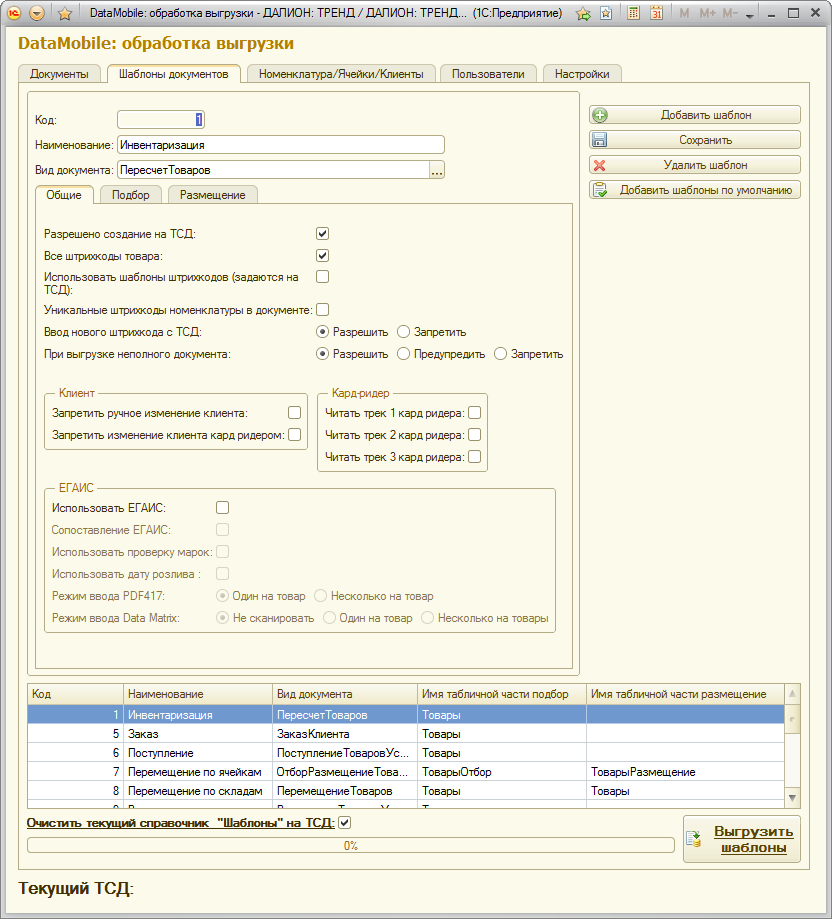Toggle Разрешено создание на ТСД checkbox
832x919 pixels.
click(322, 234)
